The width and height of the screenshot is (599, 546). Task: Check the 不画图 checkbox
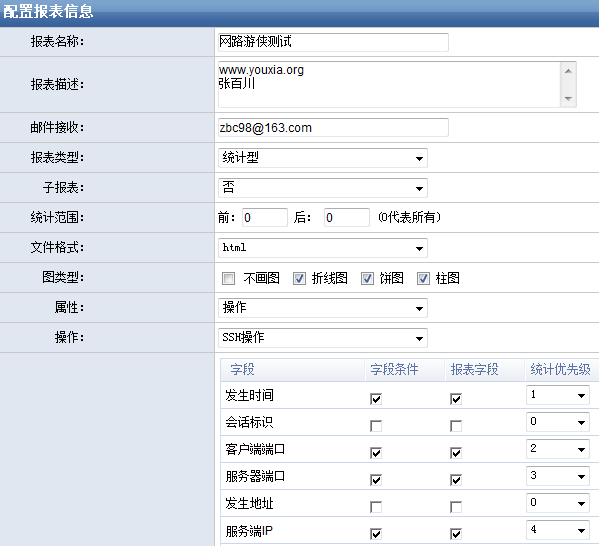(228, 279)
